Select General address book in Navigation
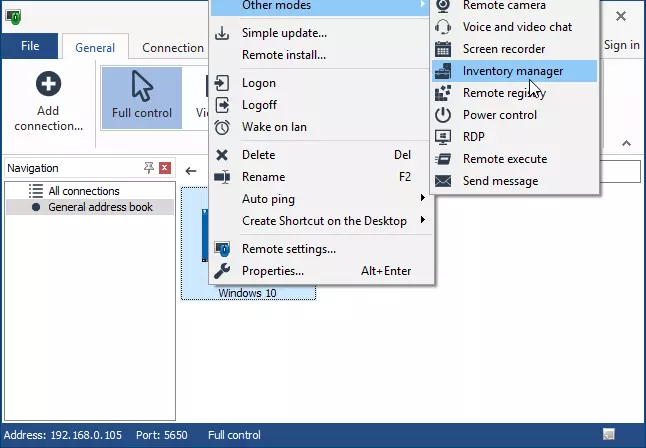Image resolution: width=646 pixels, height=448 pixels. point(100,207)
